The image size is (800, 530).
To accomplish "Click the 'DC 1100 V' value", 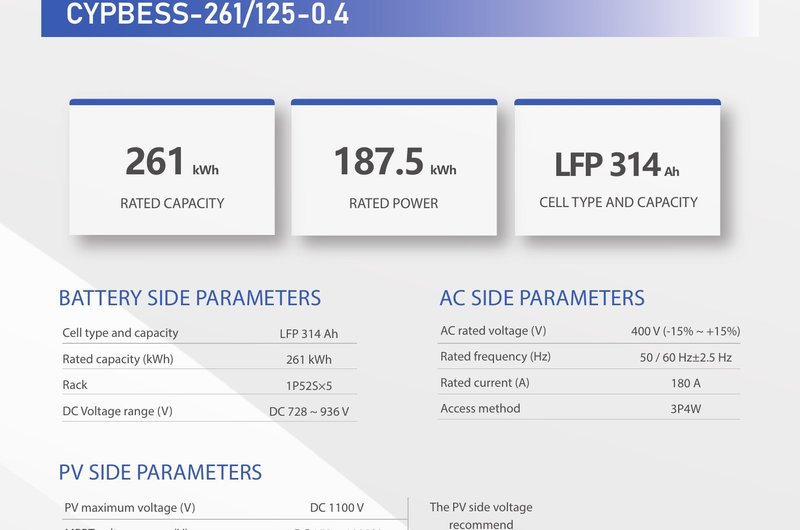I will point(337,508).
